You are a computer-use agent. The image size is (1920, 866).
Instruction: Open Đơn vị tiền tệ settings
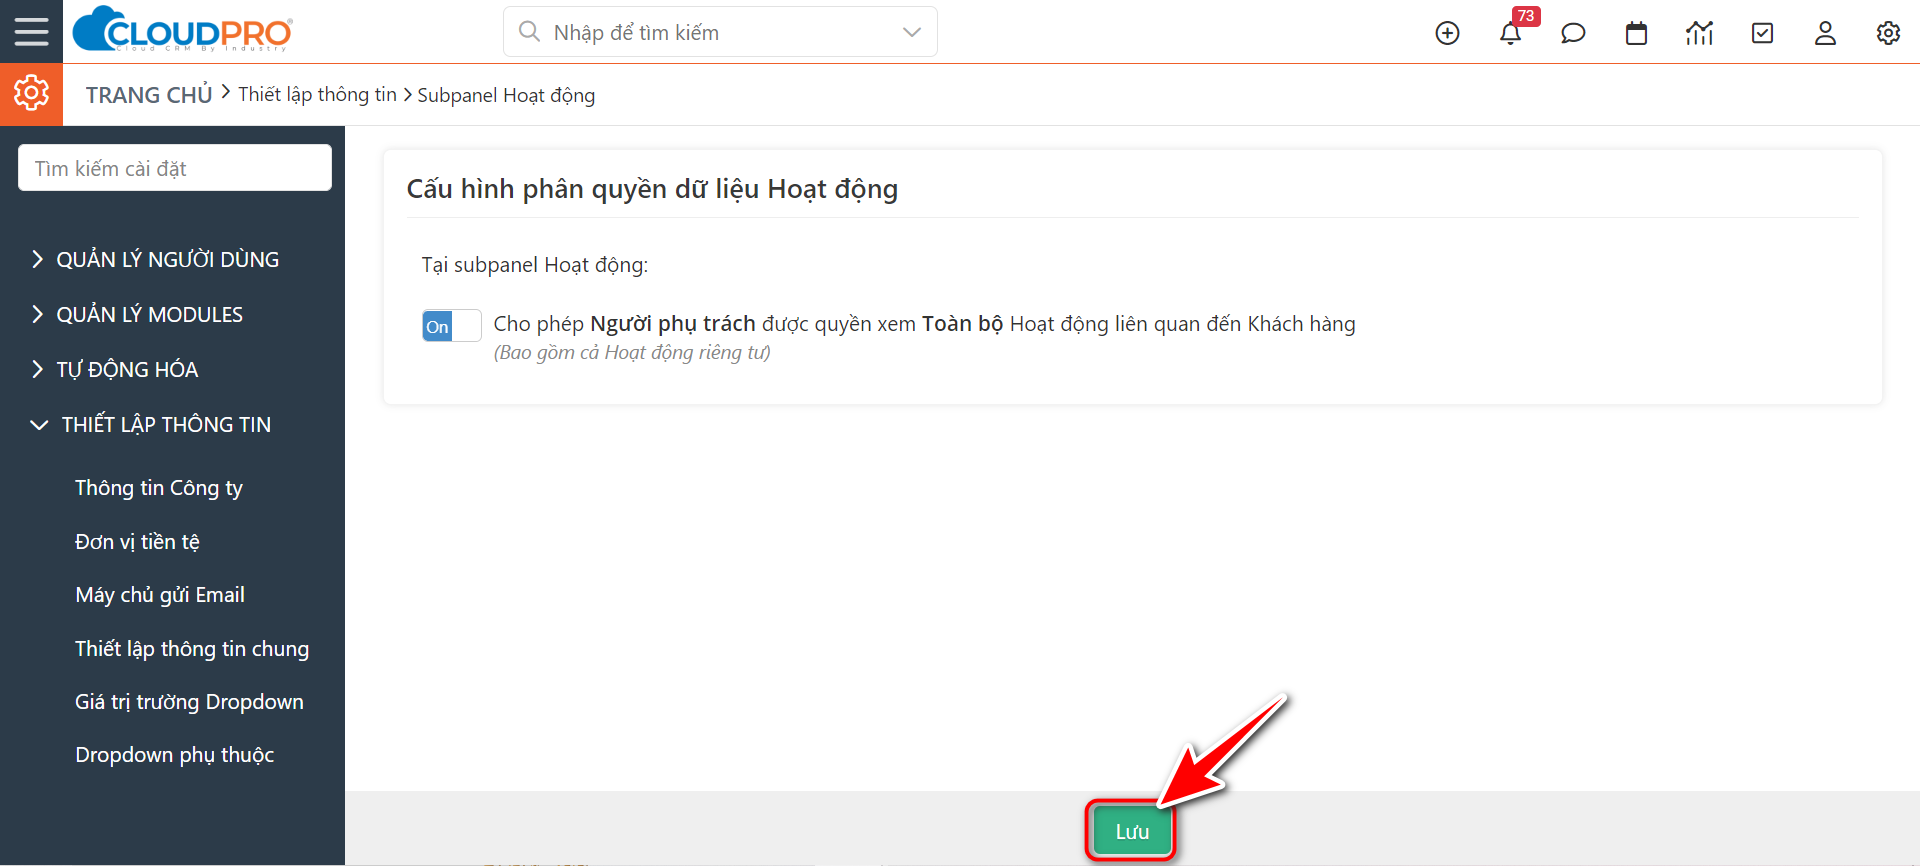(x=137, y=542)
